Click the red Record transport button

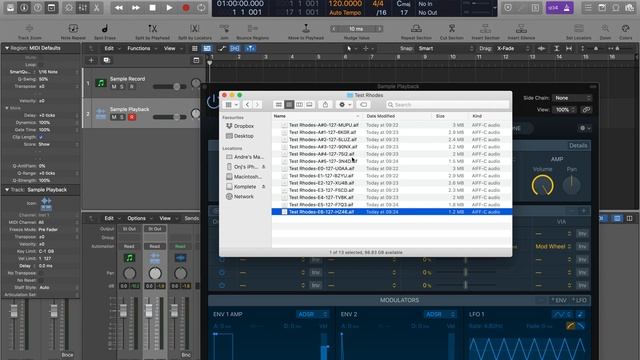[186, 8]
